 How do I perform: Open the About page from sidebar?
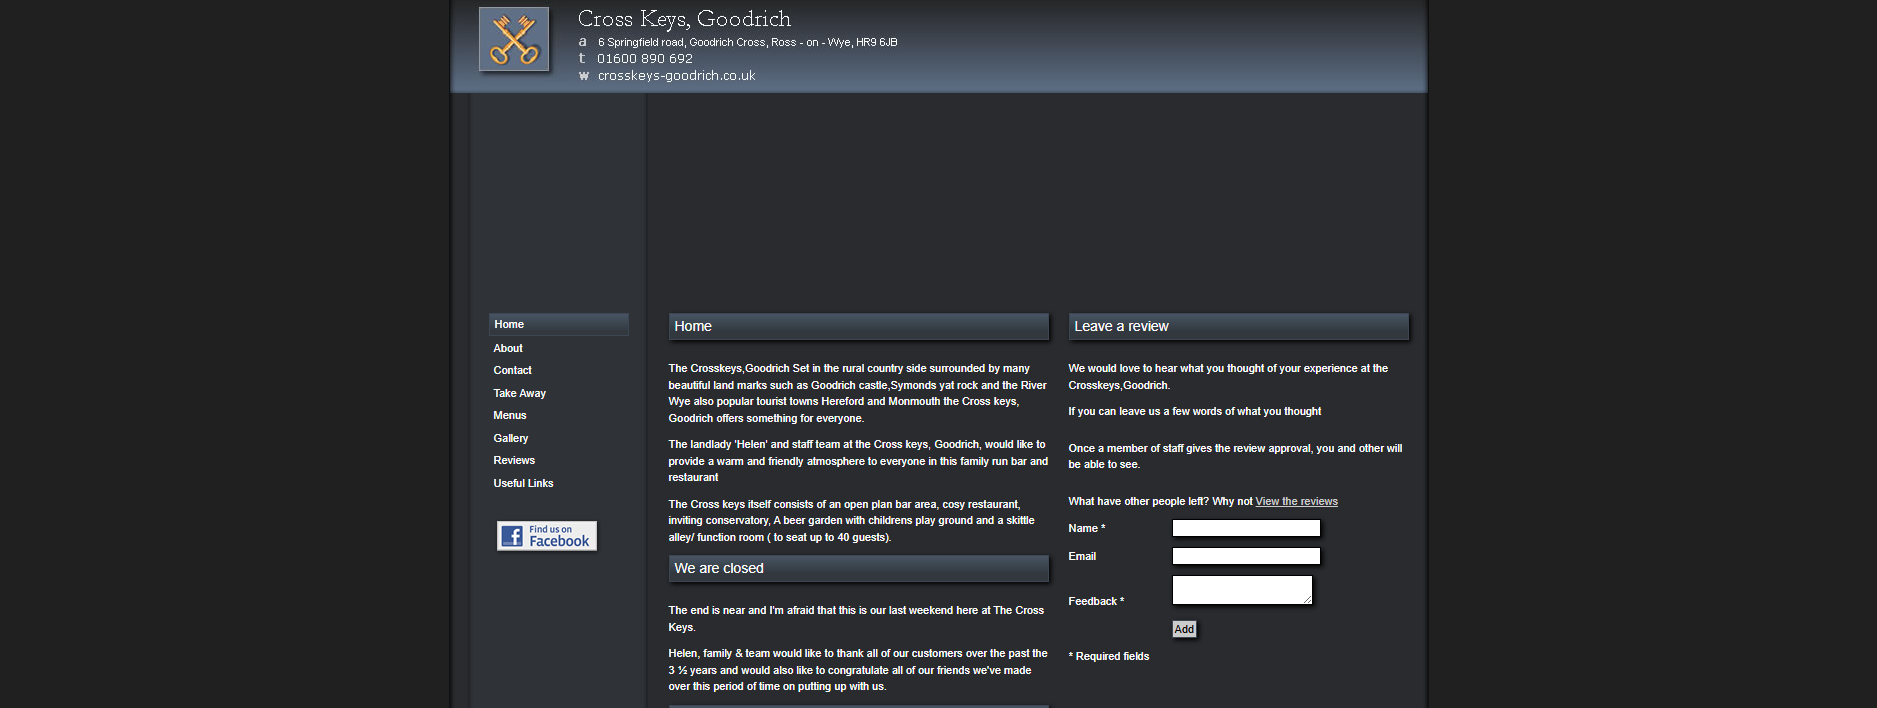[508, 348]
